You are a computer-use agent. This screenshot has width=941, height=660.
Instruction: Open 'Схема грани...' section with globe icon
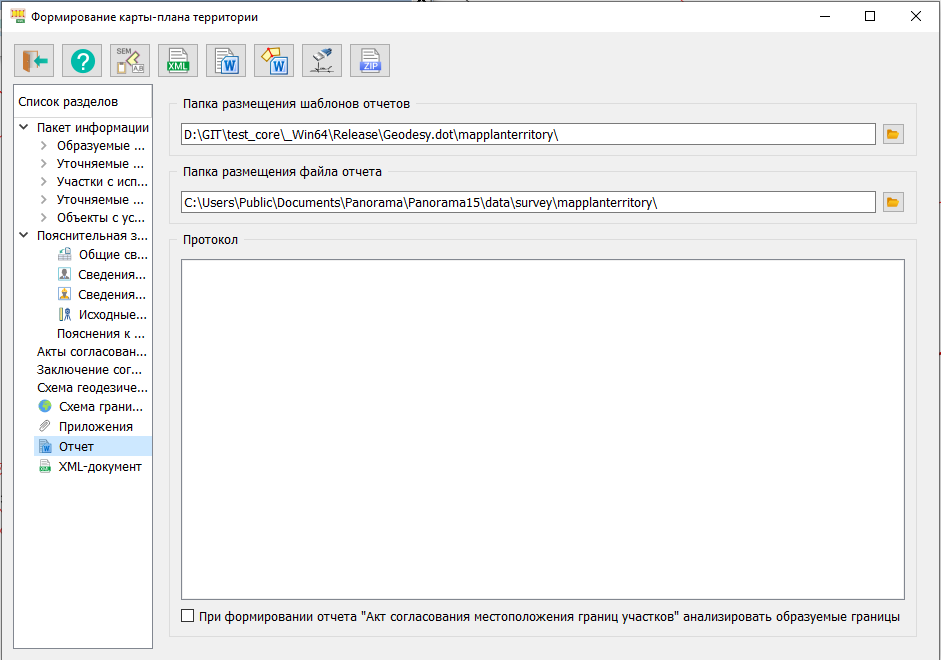point(100,407)
